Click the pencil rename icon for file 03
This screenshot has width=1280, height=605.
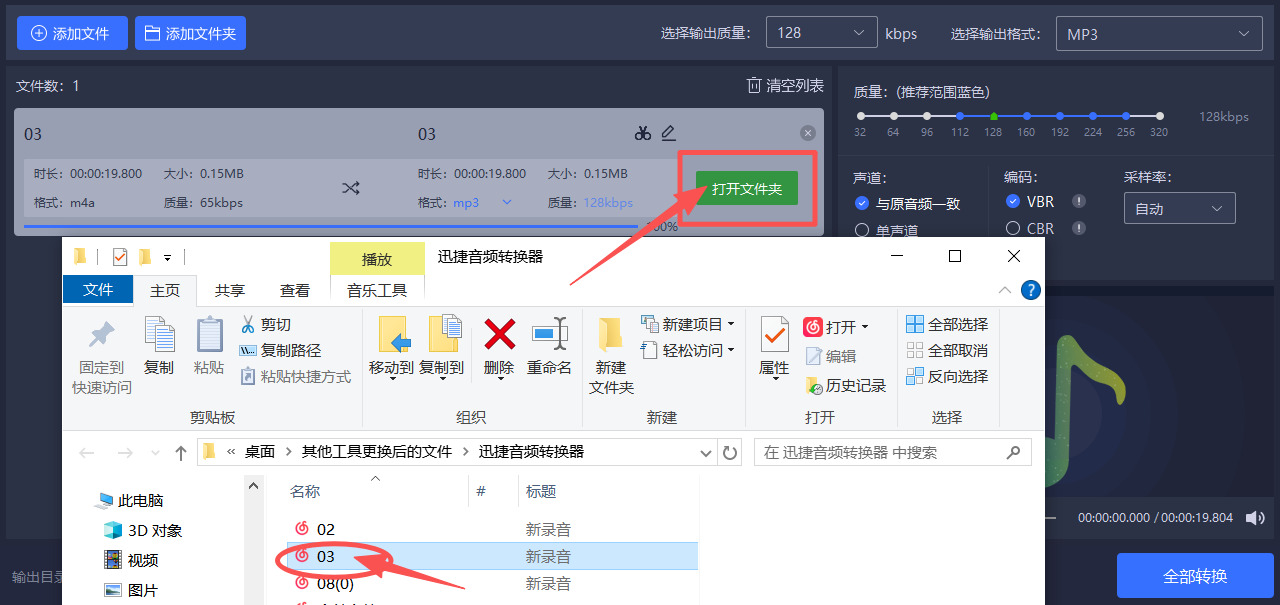point(668,132)
